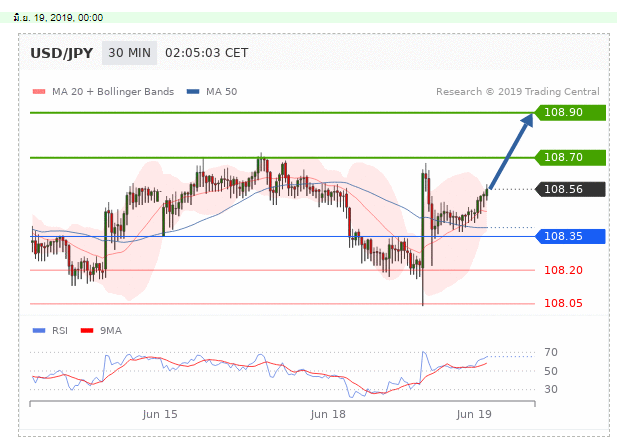The image size is (617, 441).
Task: Click the date header at the top
Action: pyautogui.click(x=58, y=18)
